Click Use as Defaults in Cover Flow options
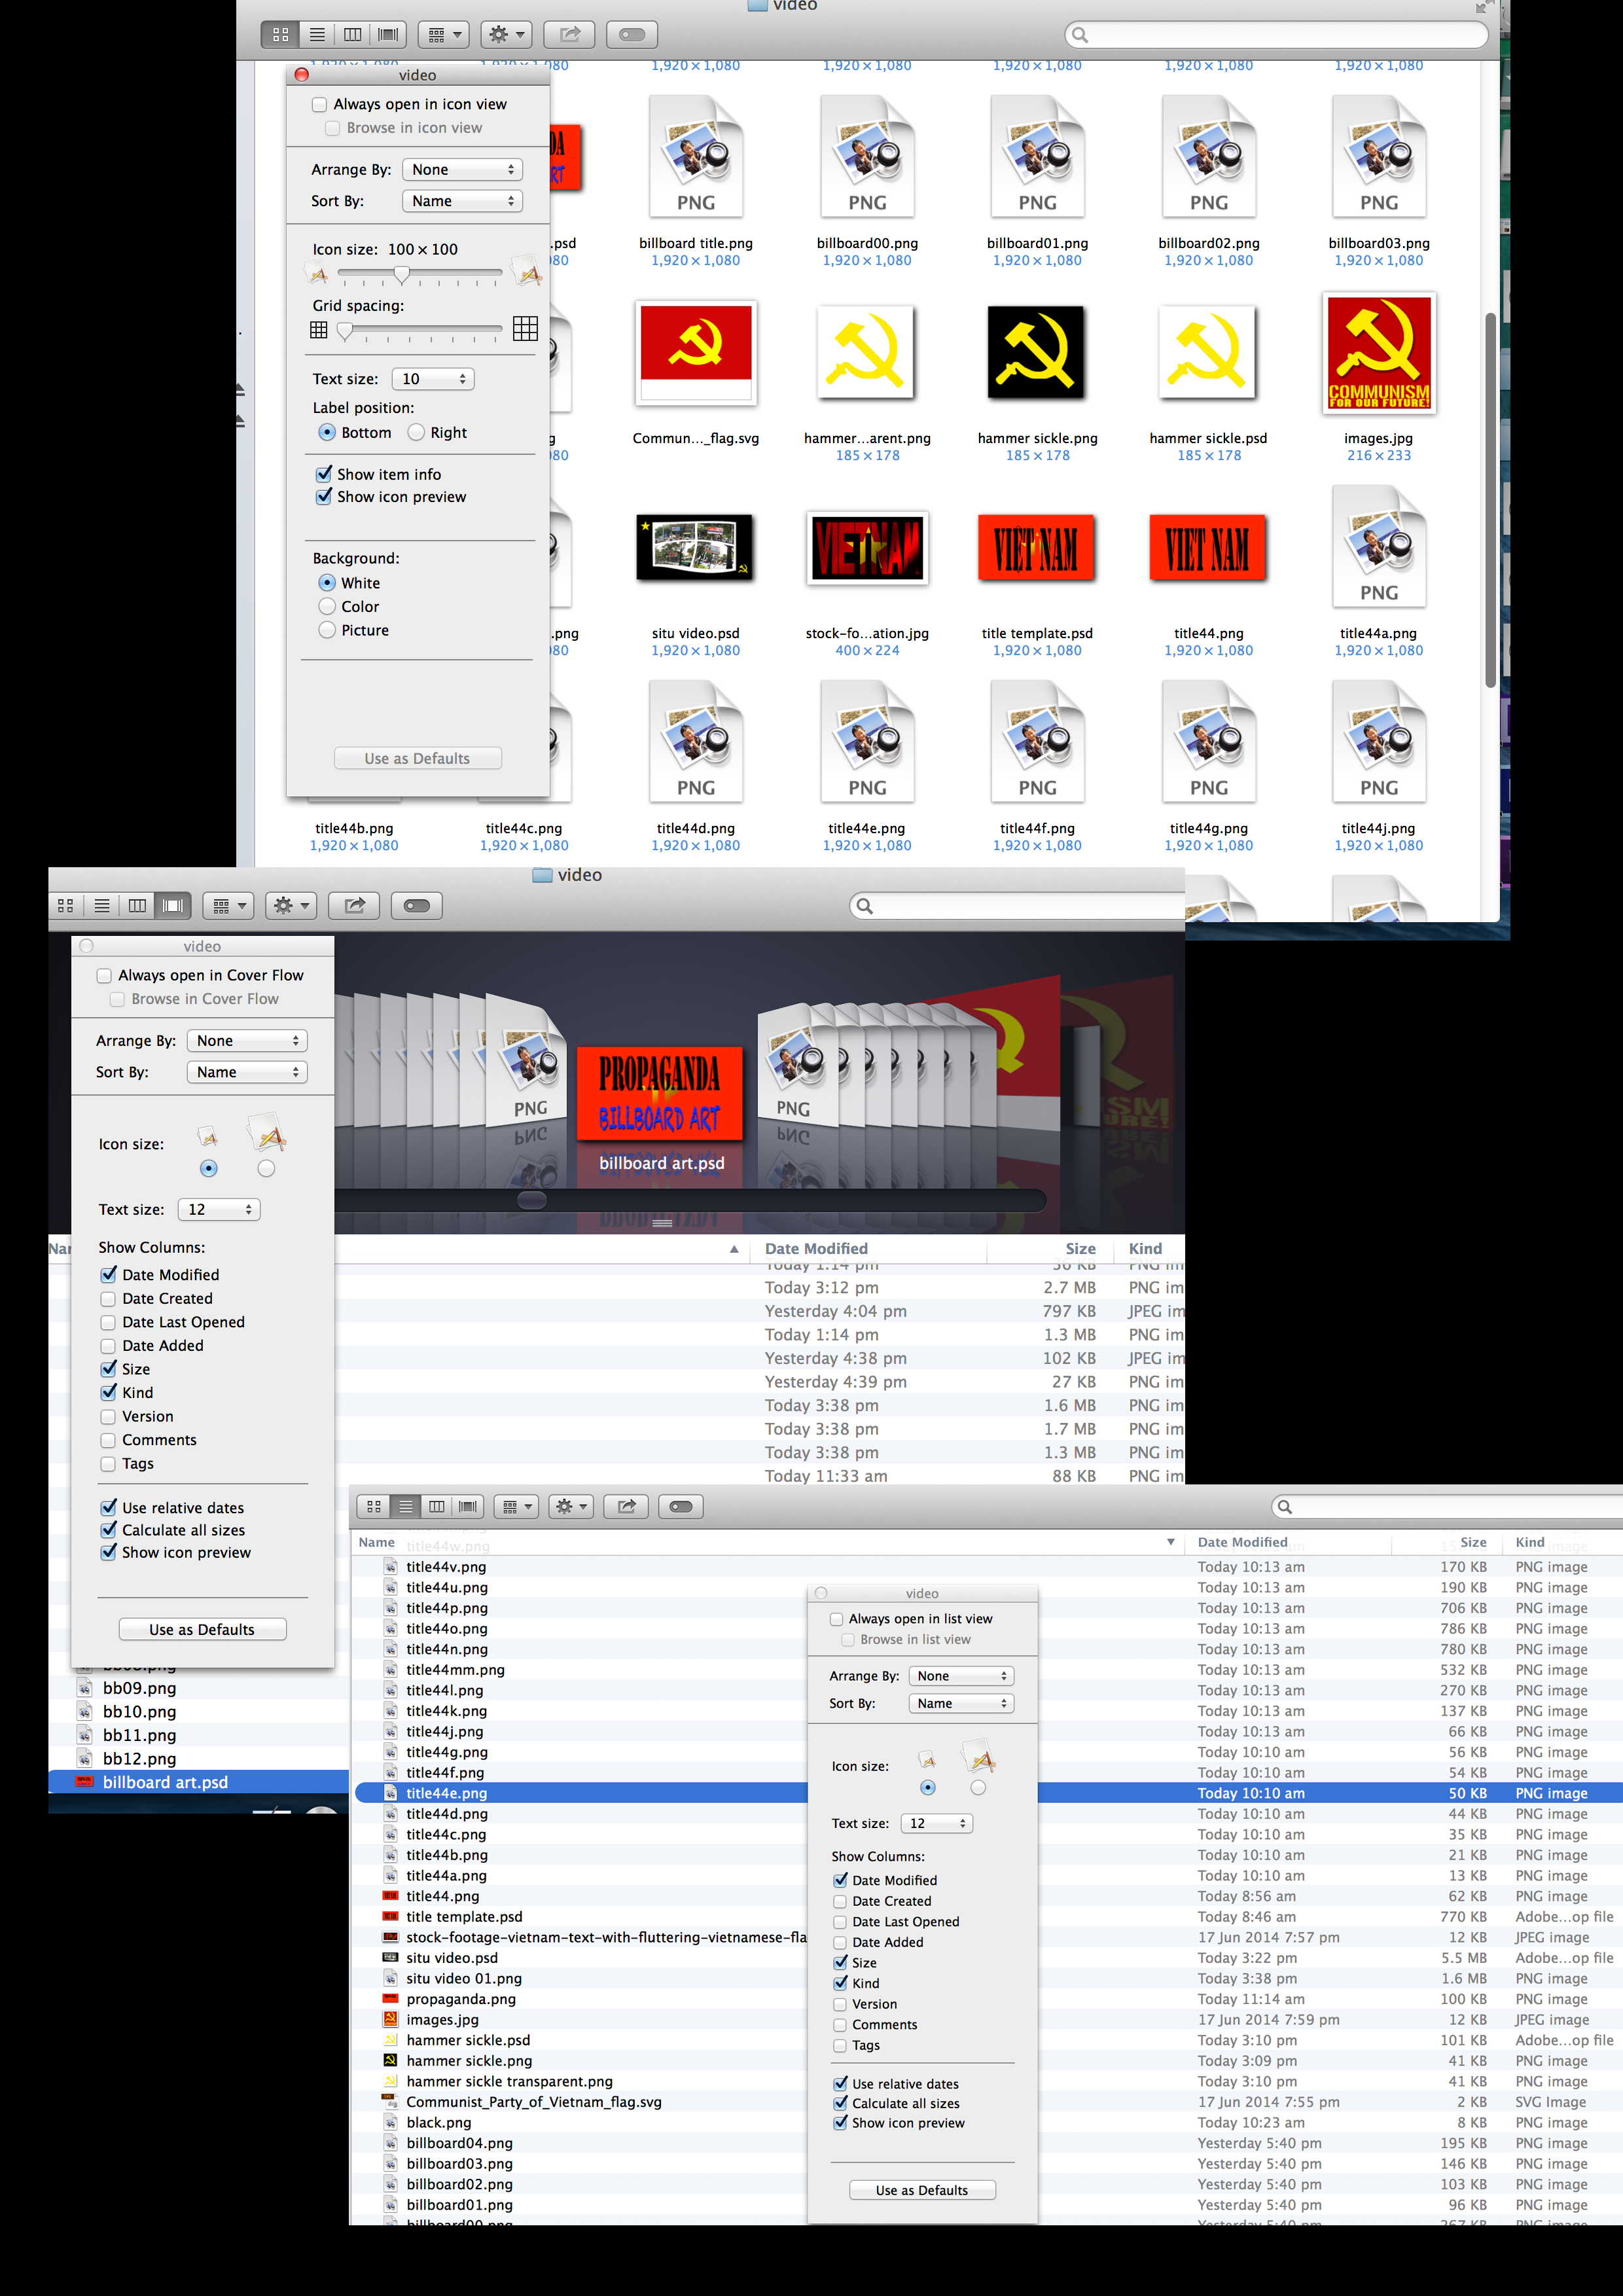 203,1630
